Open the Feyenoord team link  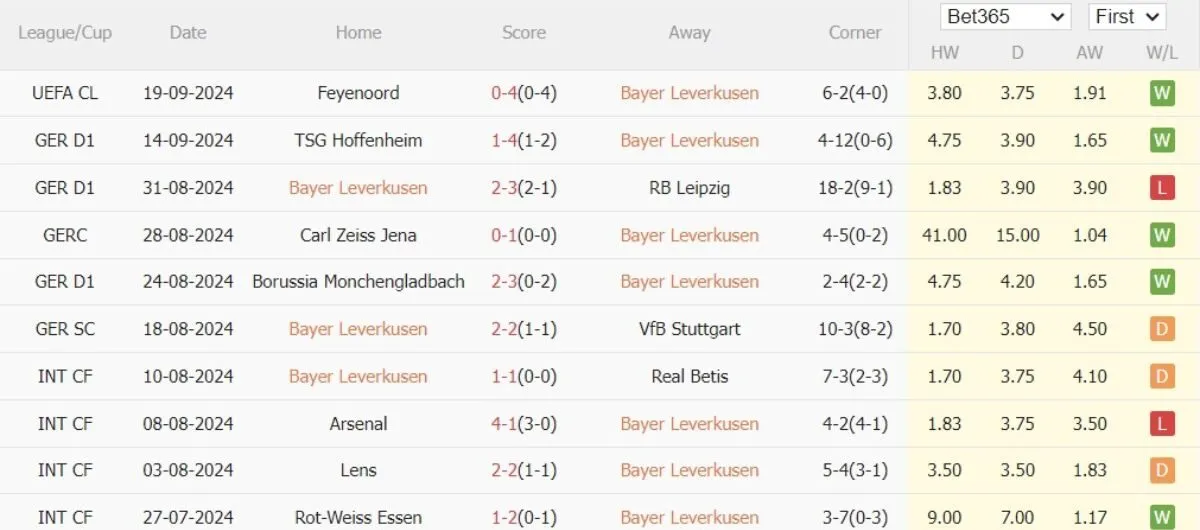[x=358, y=94]
